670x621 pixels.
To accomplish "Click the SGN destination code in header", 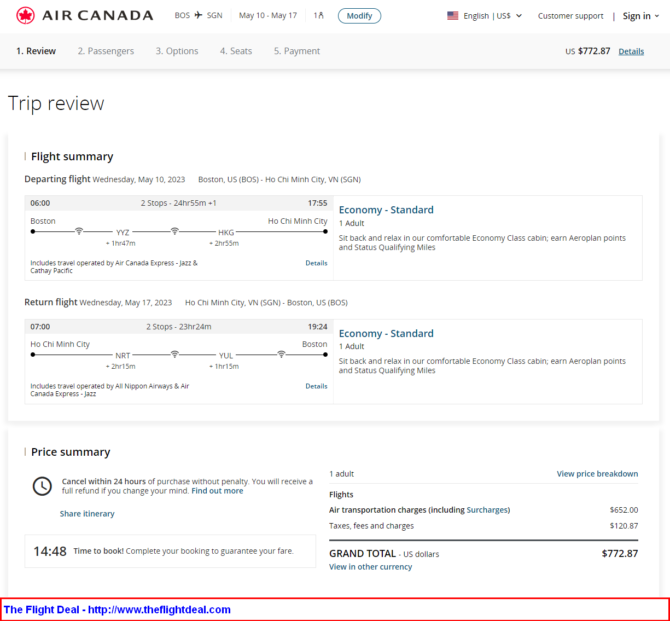I will point(215,15).
